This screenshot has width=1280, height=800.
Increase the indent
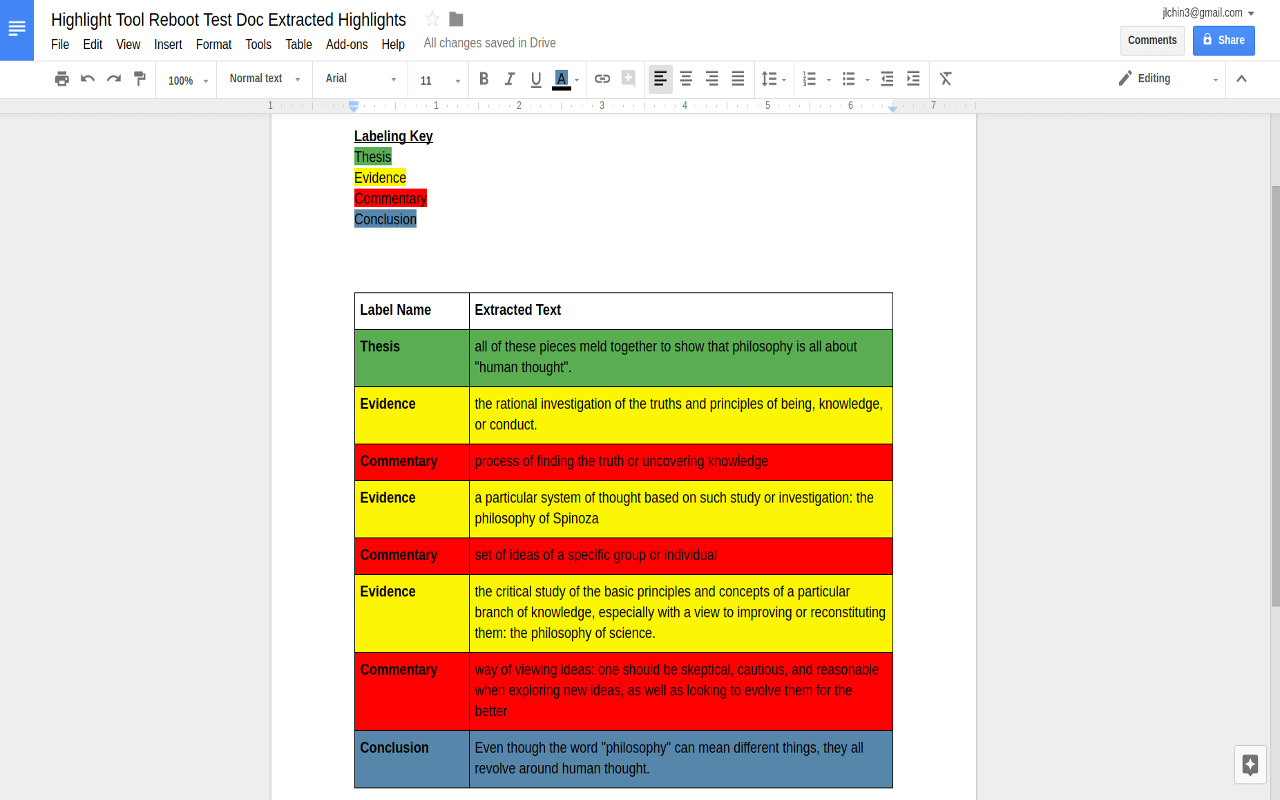pyautogui.click(x=912, y=78)
